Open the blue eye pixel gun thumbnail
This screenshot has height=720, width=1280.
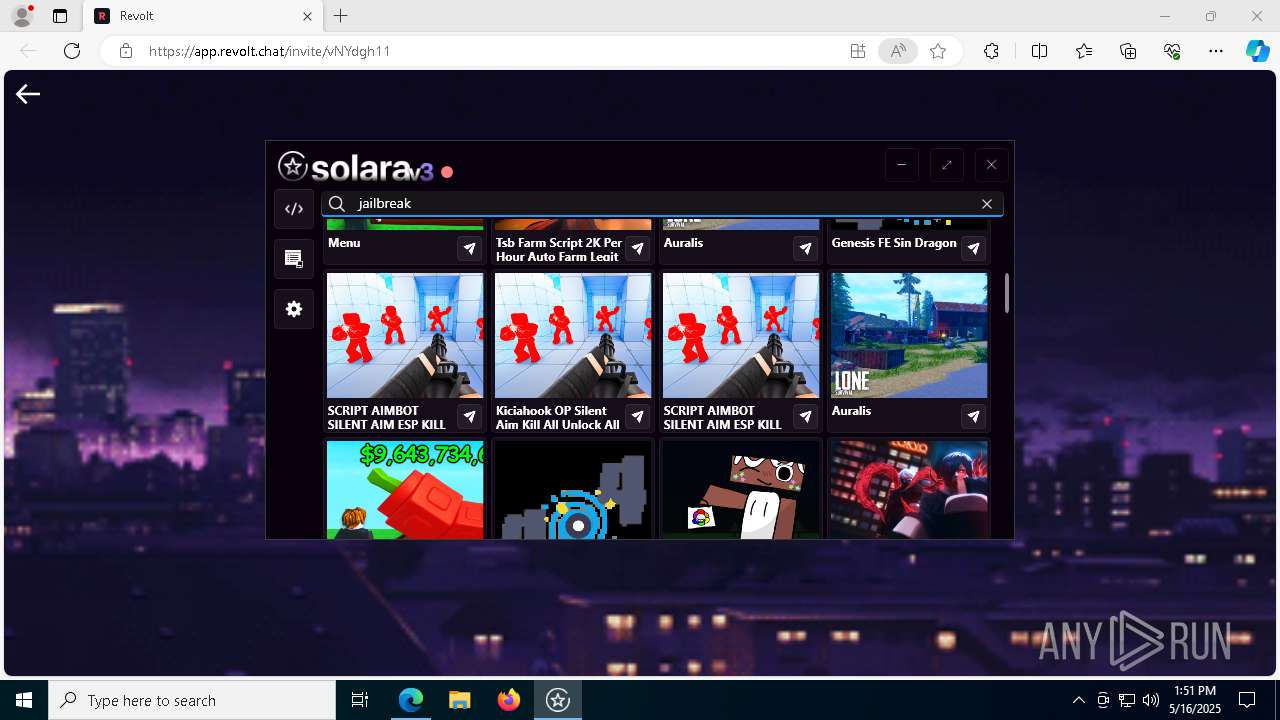pos(573,490)
